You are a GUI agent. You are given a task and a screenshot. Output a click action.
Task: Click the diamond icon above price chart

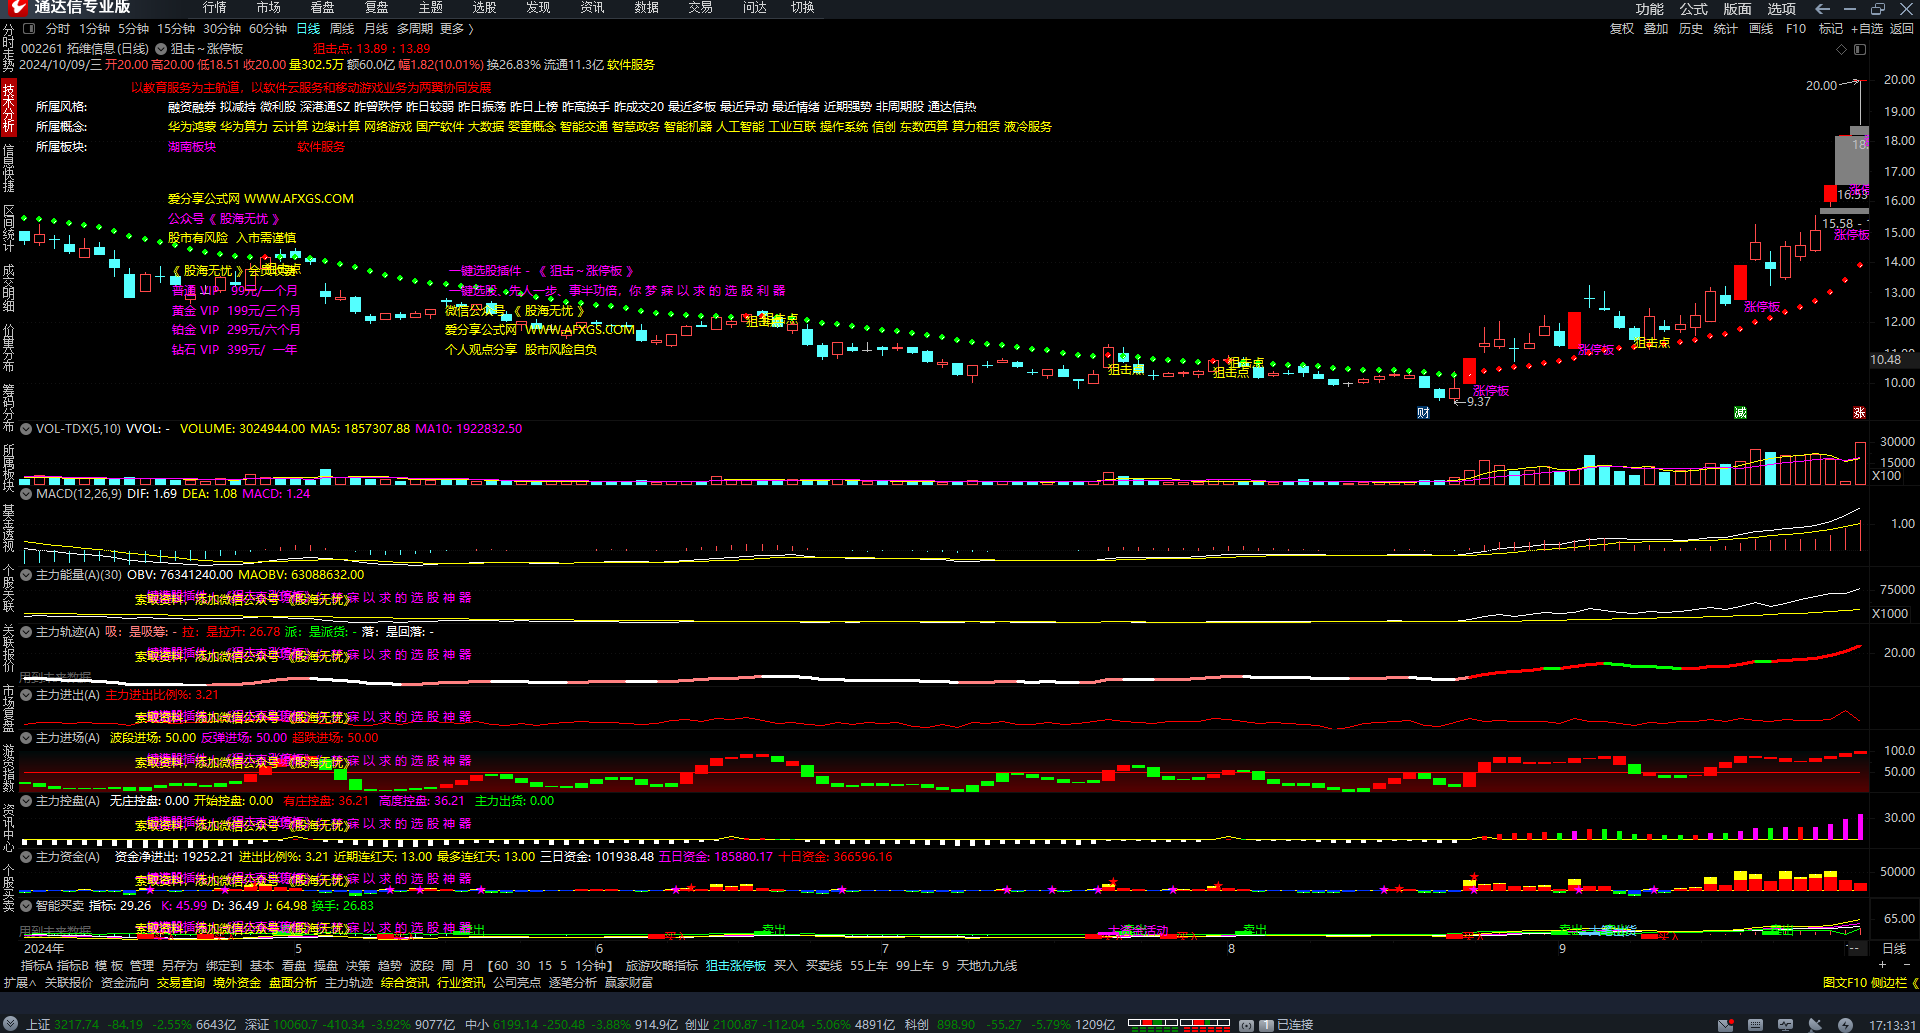coord(1842,49)
